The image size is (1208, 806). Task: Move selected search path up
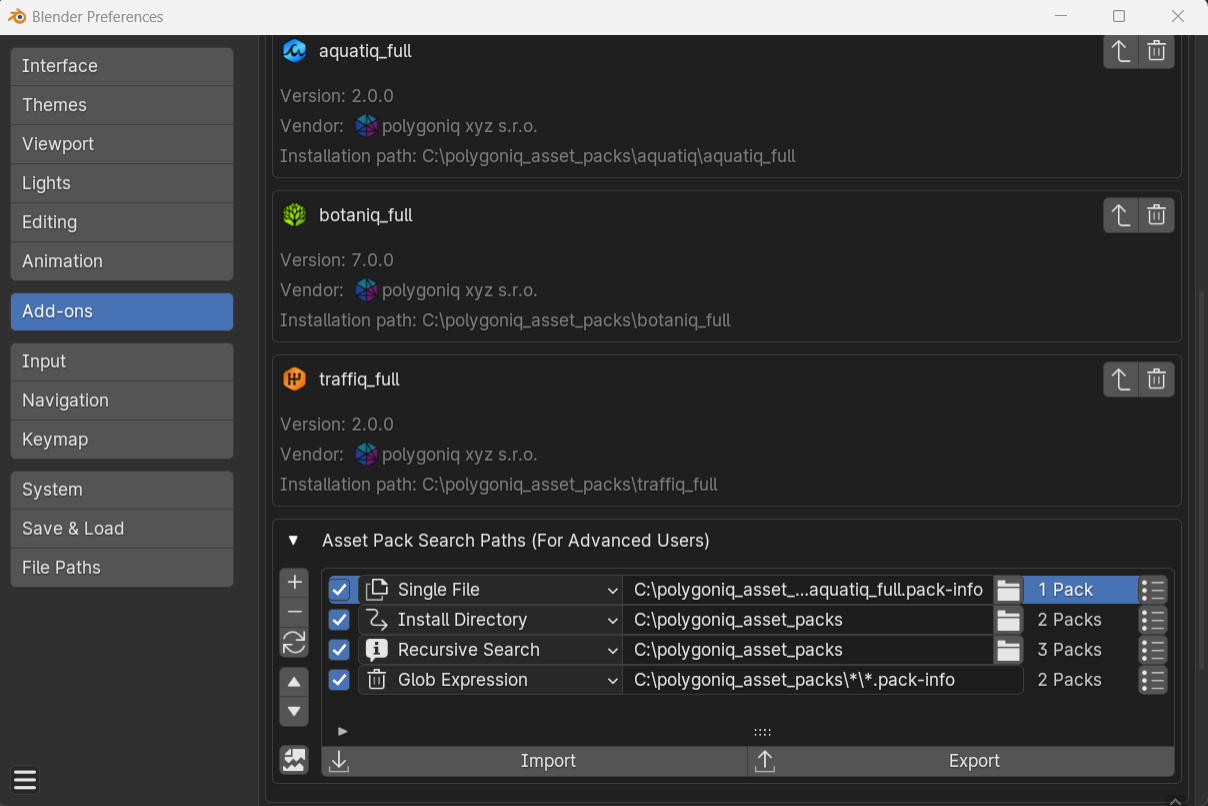[294, 683]
